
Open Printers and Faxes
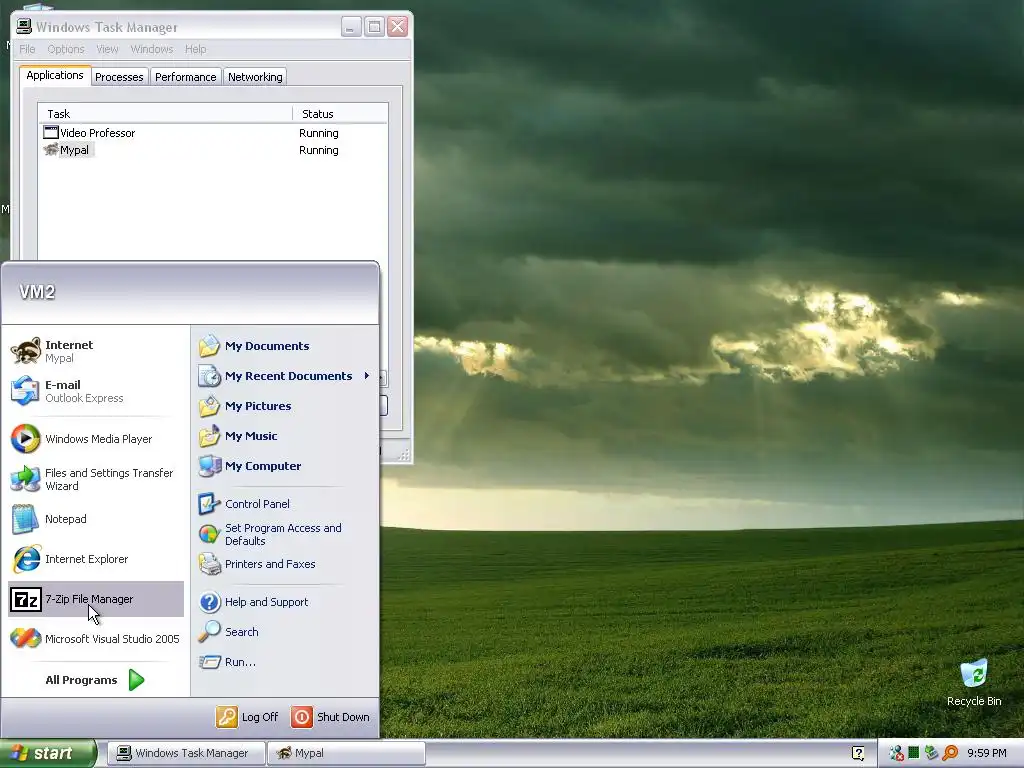(285, 564)
